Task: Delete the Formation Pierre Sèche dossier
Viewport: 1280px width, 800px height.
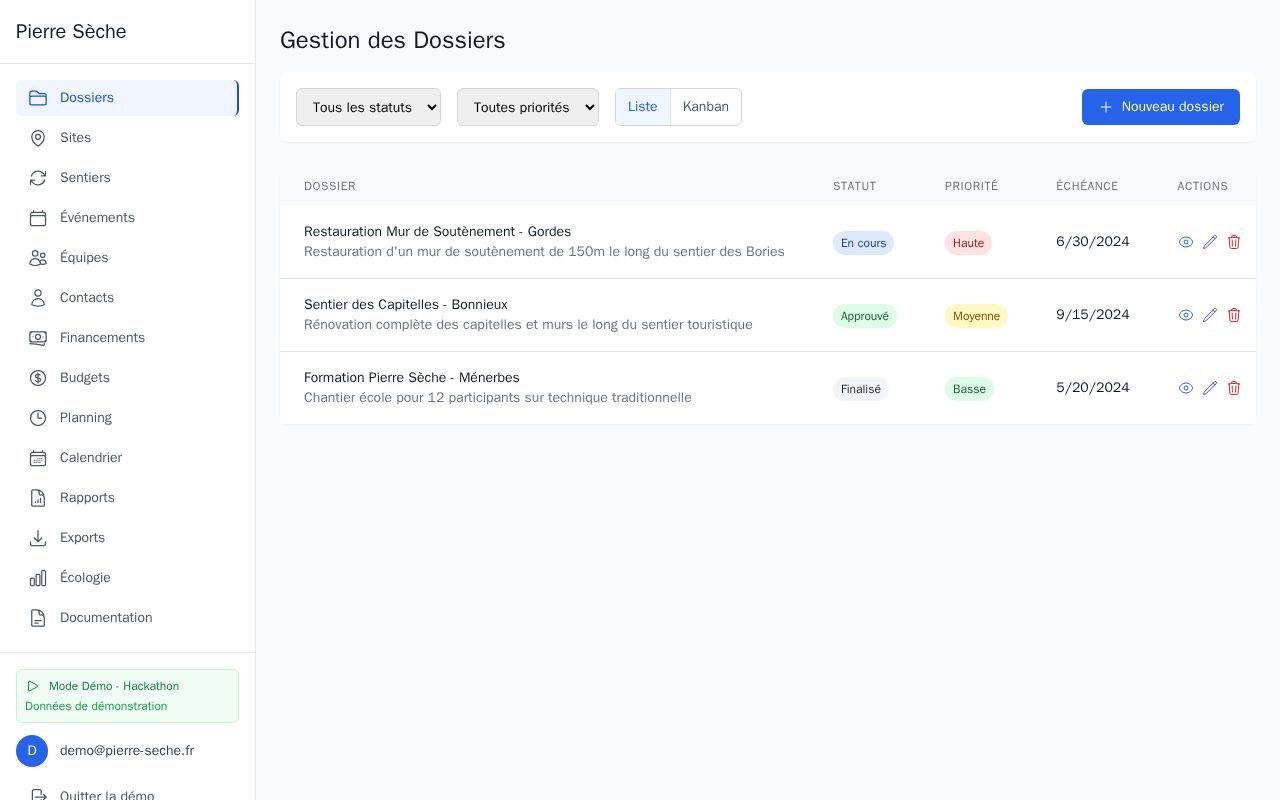Action: 1234,388
